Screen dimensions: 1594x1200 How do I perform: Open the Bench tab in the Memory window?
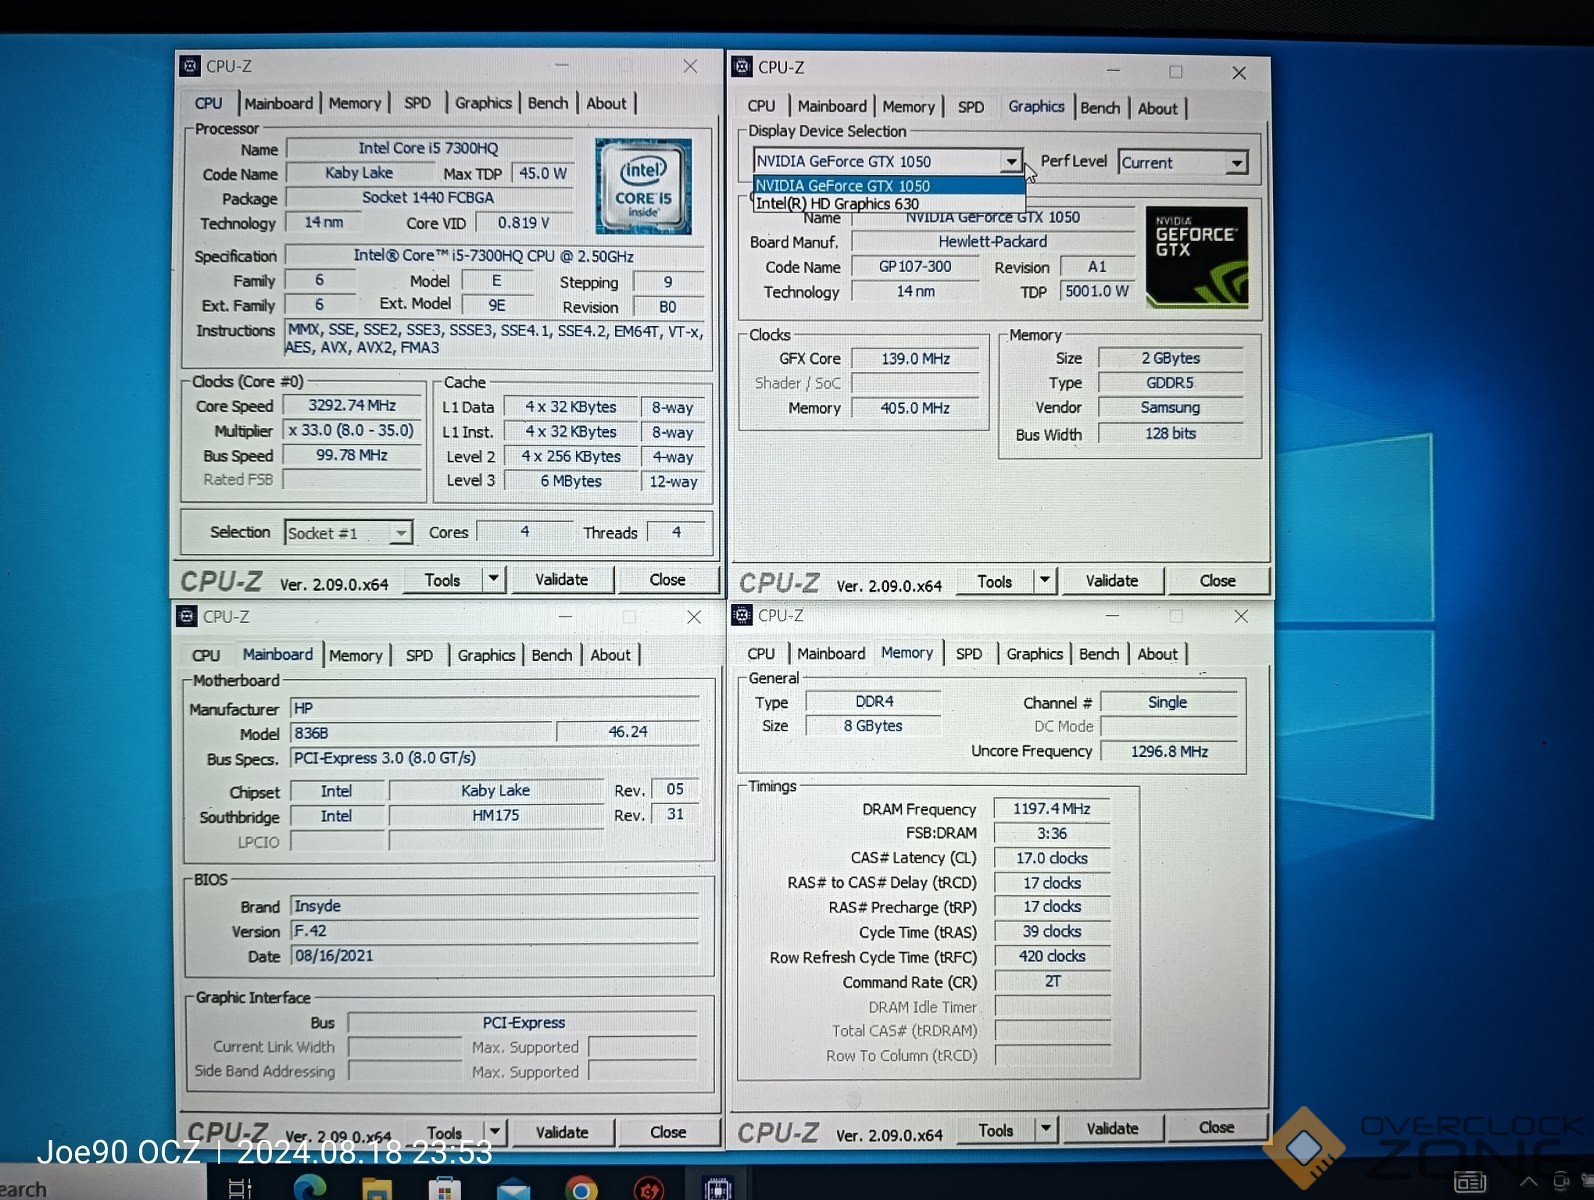click(1099, 653)
